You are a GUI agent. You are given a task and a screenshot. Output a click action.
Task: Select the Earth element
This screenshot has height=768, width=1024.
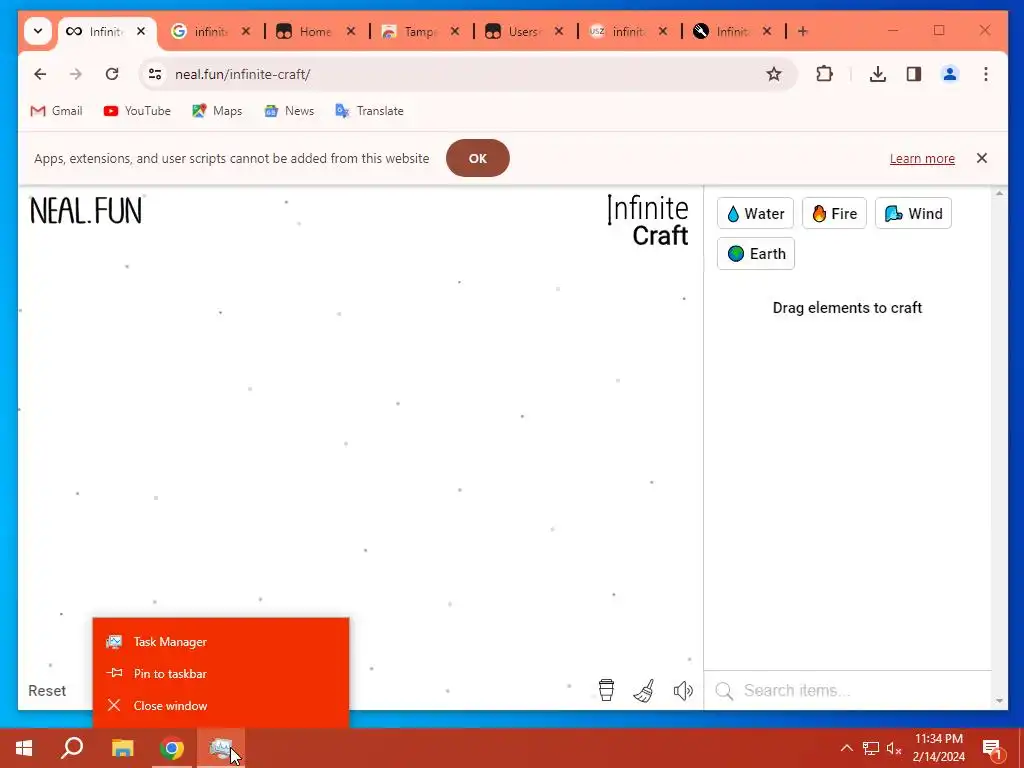click(x=756, y=253)
